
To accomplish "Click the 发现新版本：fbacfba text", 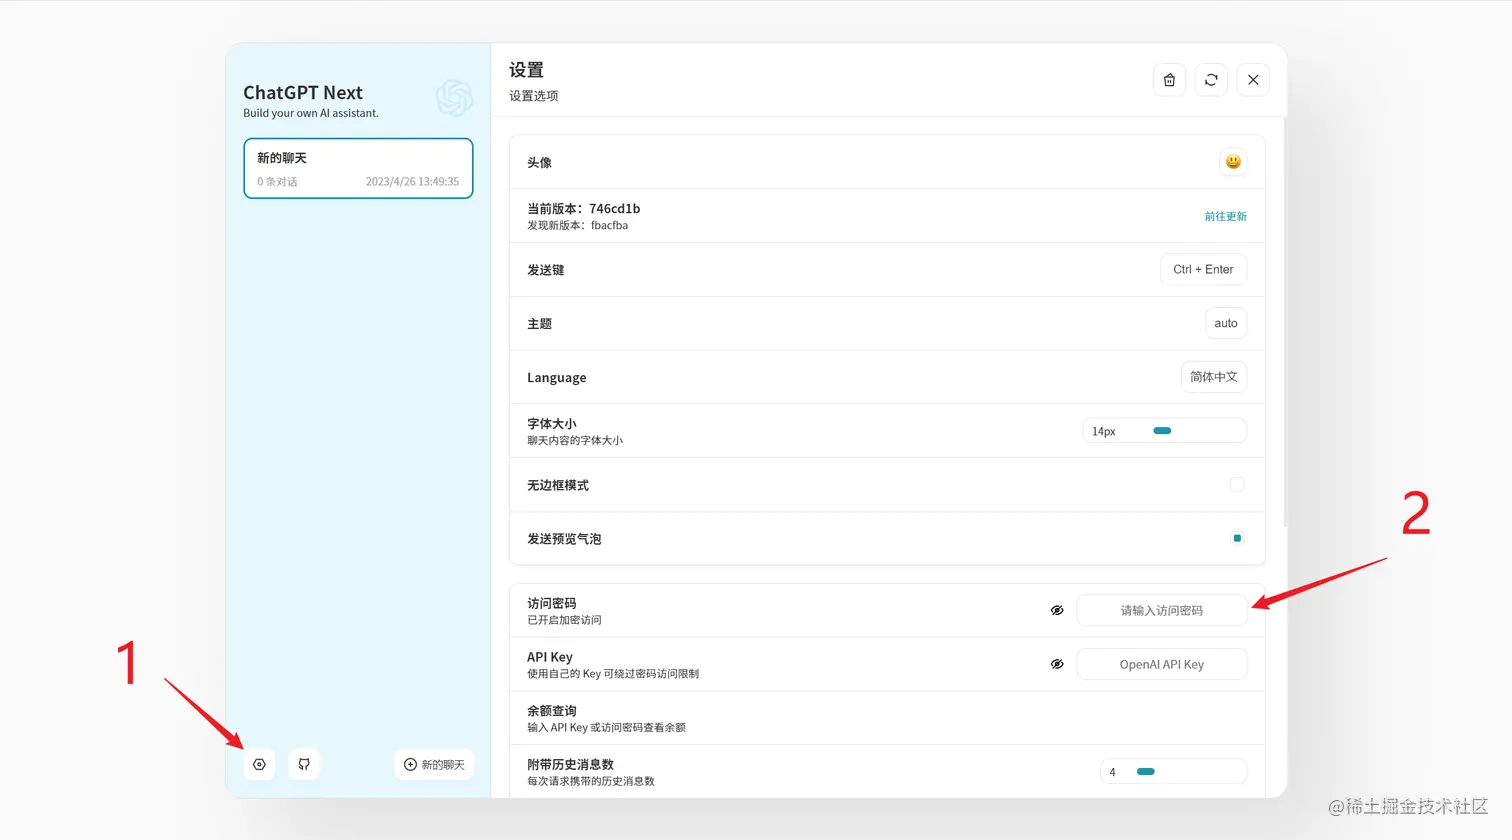I will [577, 225].
